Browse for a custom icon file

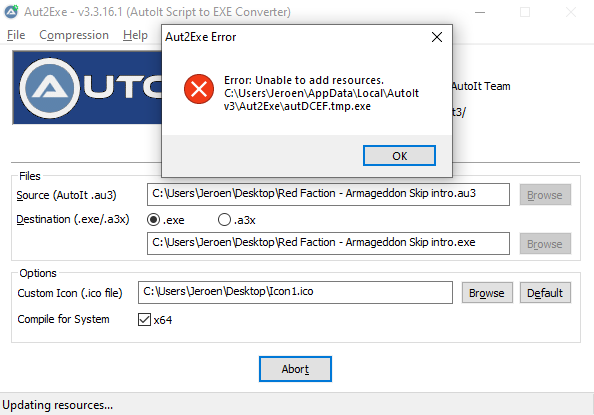click(487, 293)
